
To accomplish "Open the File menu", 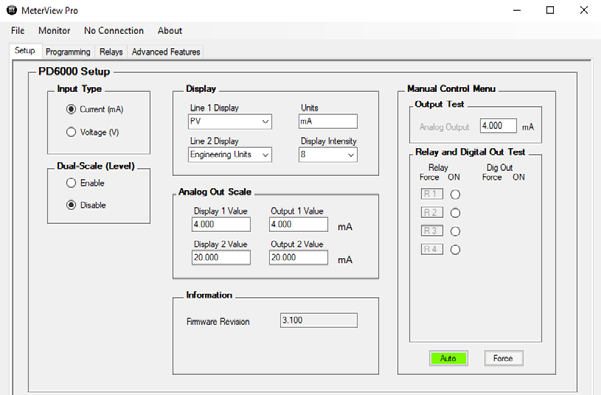I will 18,31.
